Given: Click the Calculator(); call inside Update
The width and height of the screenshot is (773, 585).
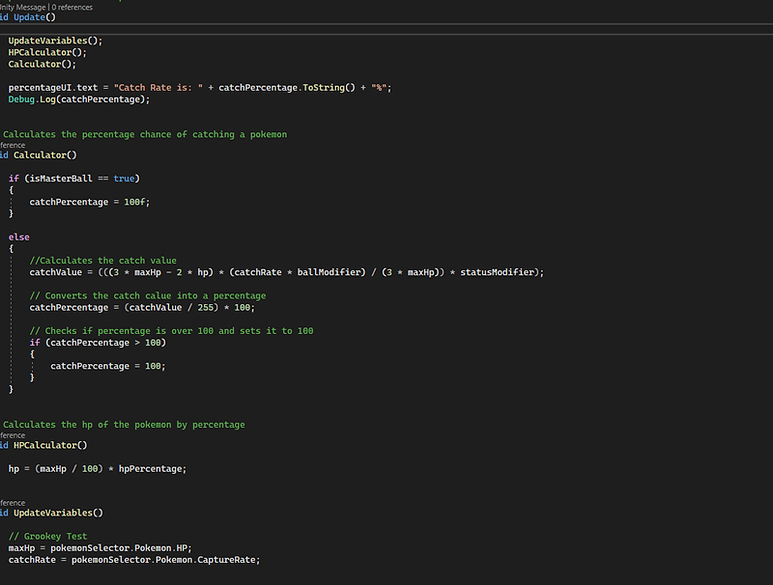Looking at the screenshot, I should [x=42, y=64].
